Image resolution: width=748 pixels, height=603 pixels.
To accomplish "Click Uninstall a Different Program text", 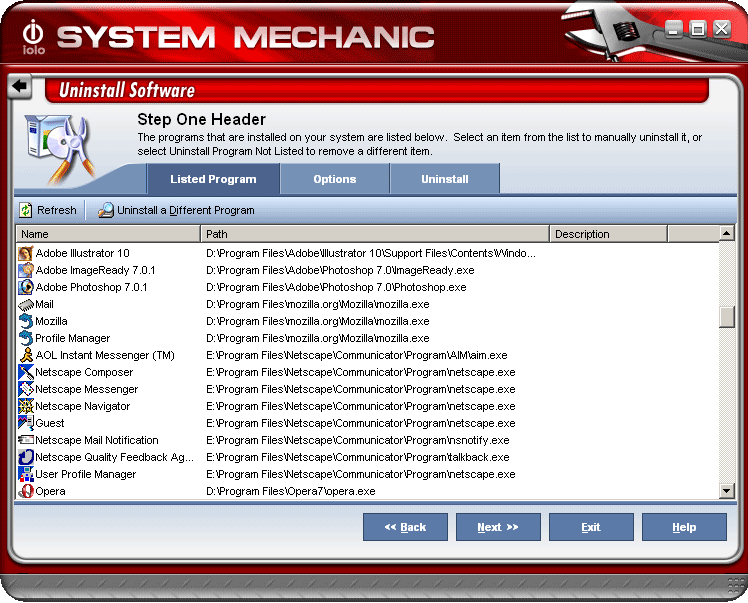I will [x=186, y=210].
